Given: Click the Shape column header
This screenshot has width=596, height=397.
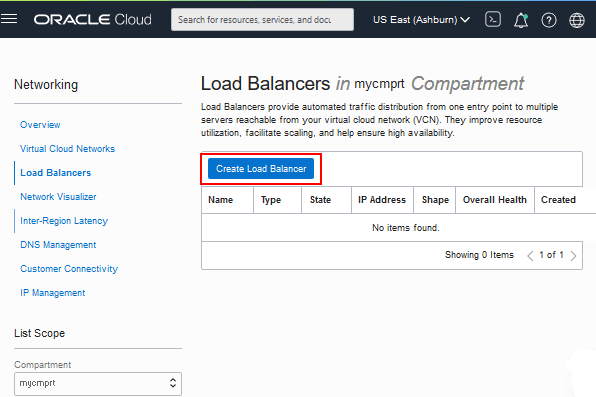Looking at the screenshot, I should [434, 200].
